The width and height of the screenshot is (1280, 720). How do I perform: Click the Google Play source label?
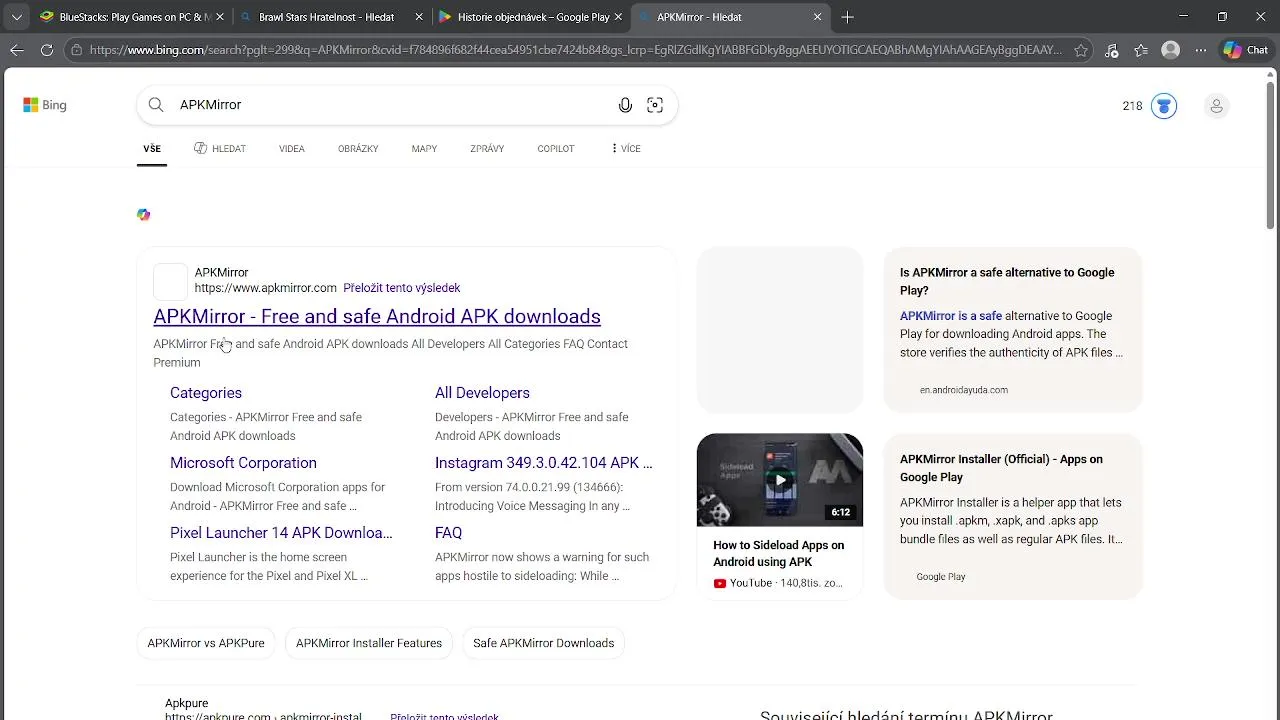click(x=941, y=577)
